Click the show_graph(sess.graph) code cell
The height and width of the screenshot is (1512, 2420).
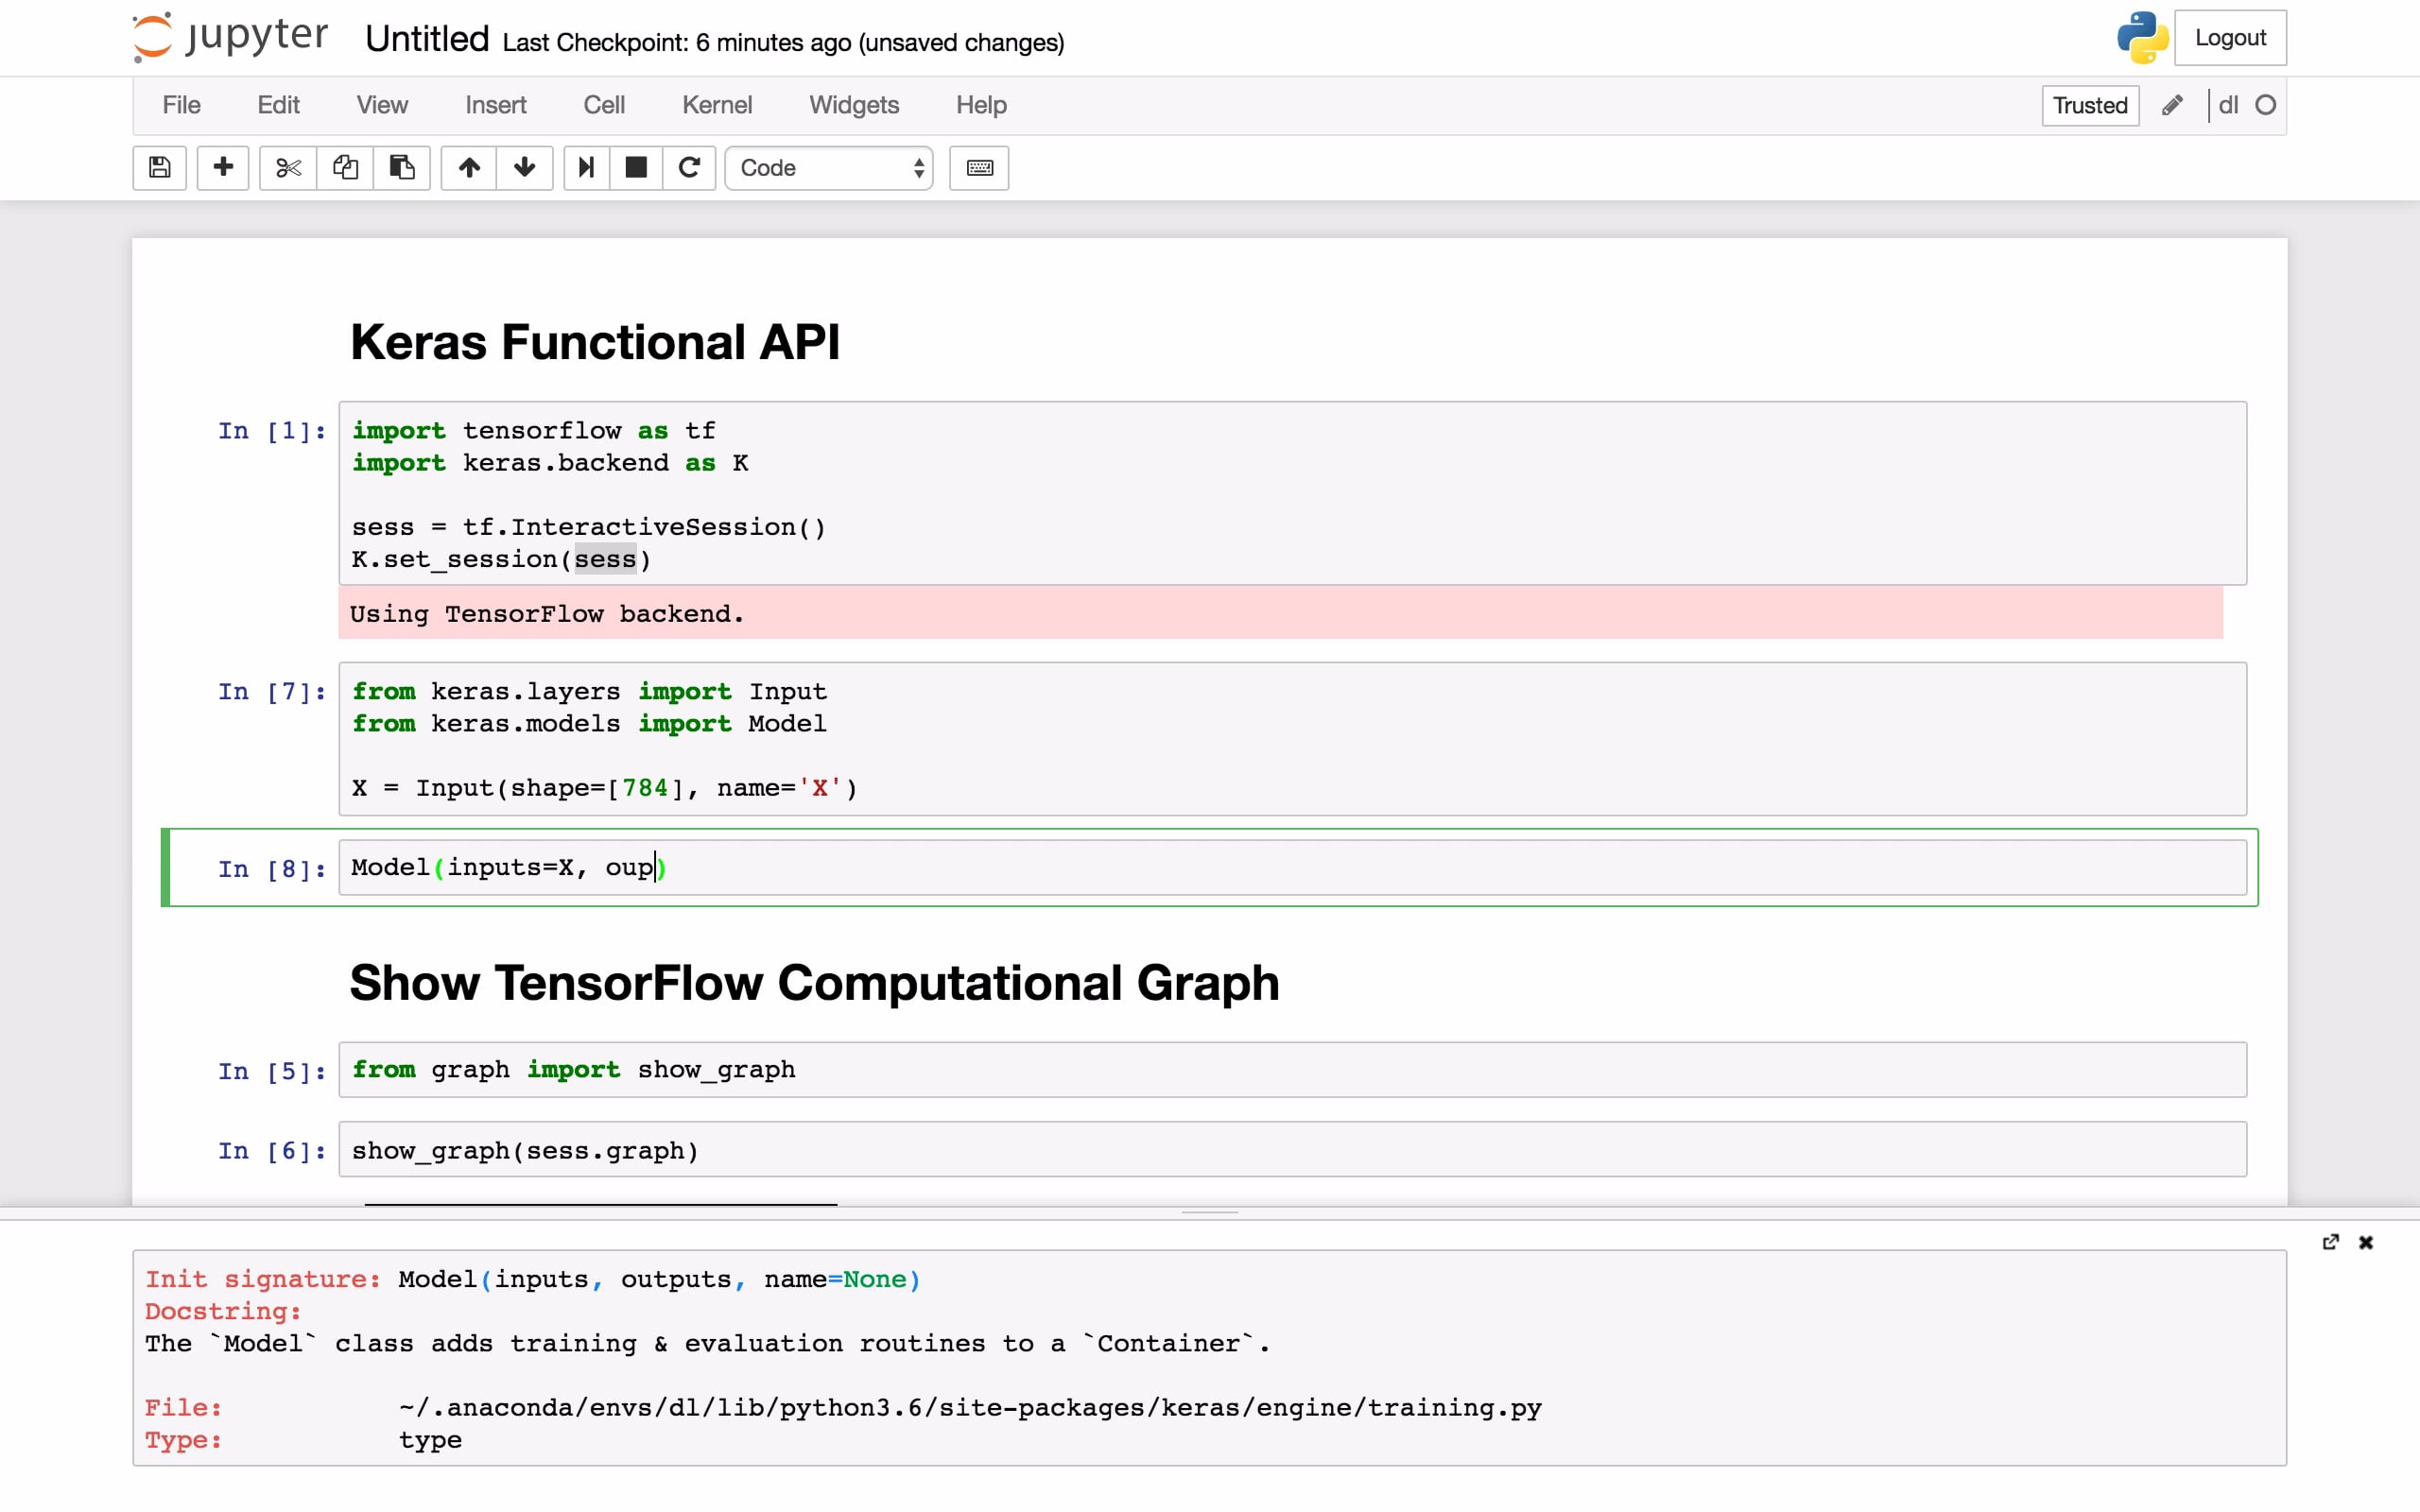[1292, 1150]
